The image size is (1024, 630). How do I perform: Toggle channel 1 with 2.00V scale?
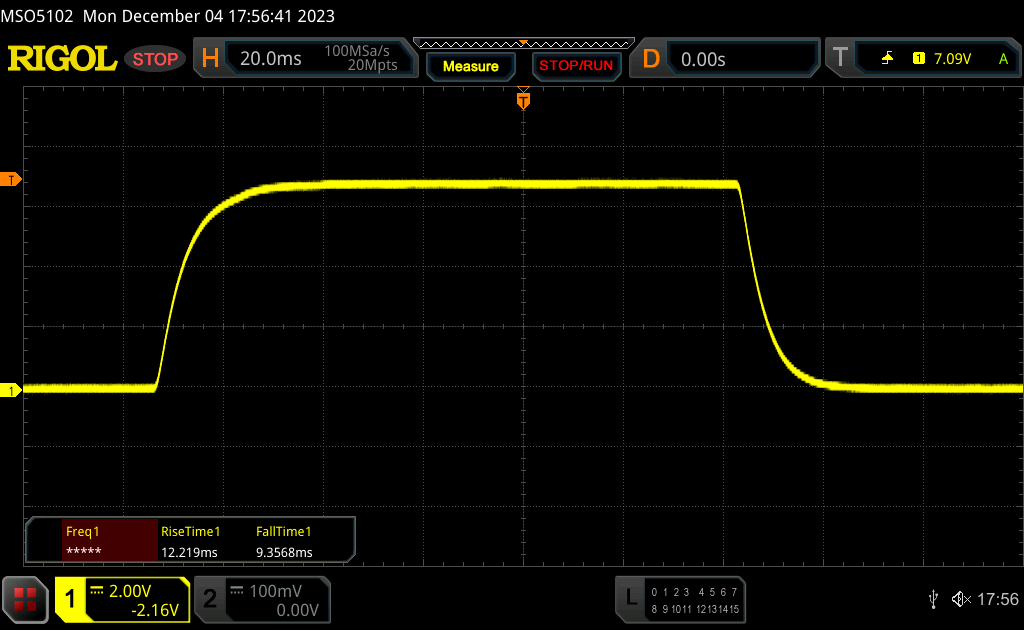click(x=122, y=599)
